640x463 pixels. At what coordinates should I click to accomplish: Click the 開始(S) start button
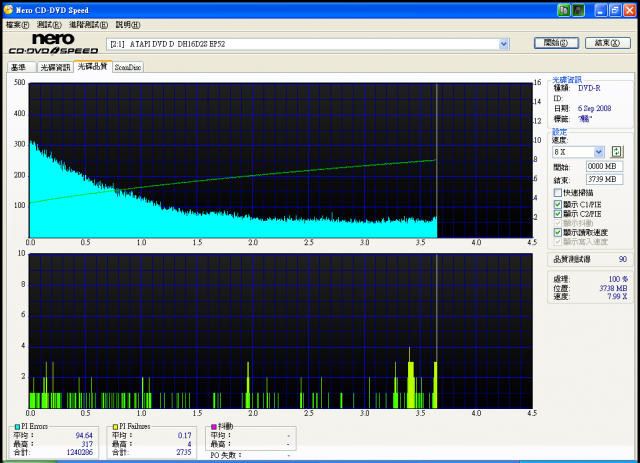click(x=556, y=43)
